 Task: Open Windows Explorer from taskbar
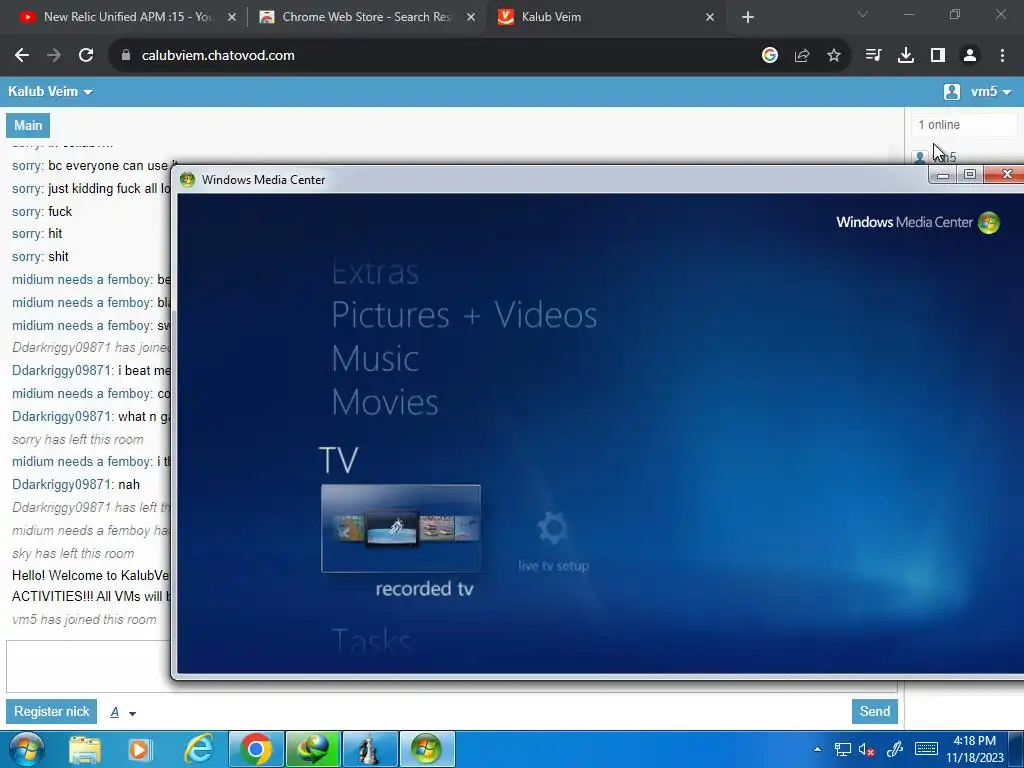pos(85,750)
